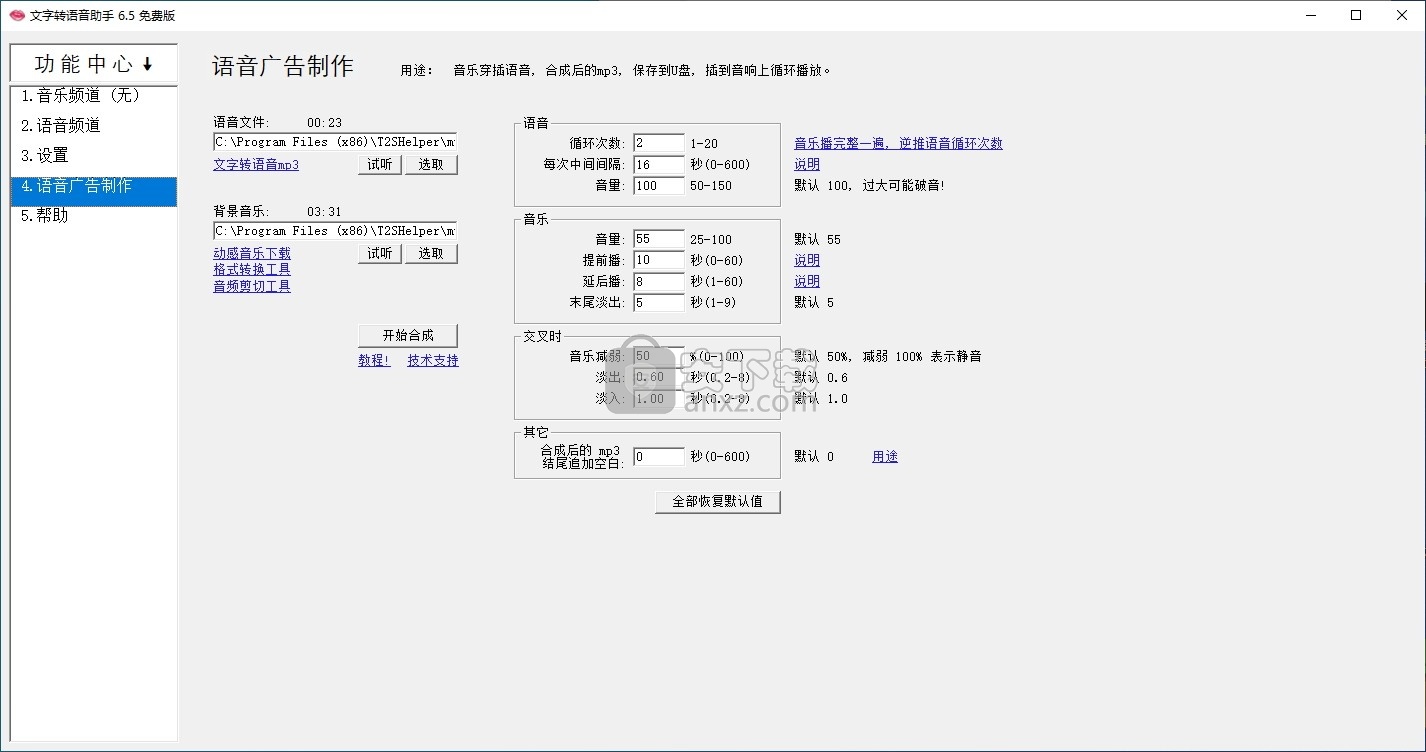The height and width of the screenshot is (752, 1426).
Task: Click text 默认 100, 过大可能破音!
Action: (x=870, y=186)
